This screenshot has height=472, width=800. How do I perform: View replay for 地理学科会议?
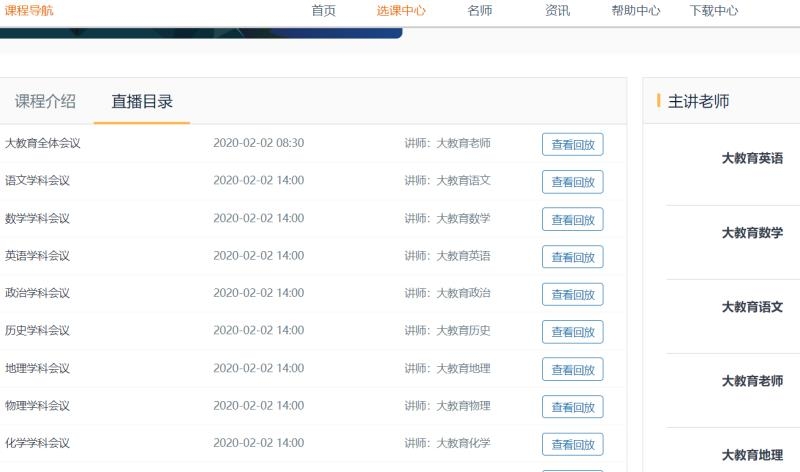coord(572,369)
